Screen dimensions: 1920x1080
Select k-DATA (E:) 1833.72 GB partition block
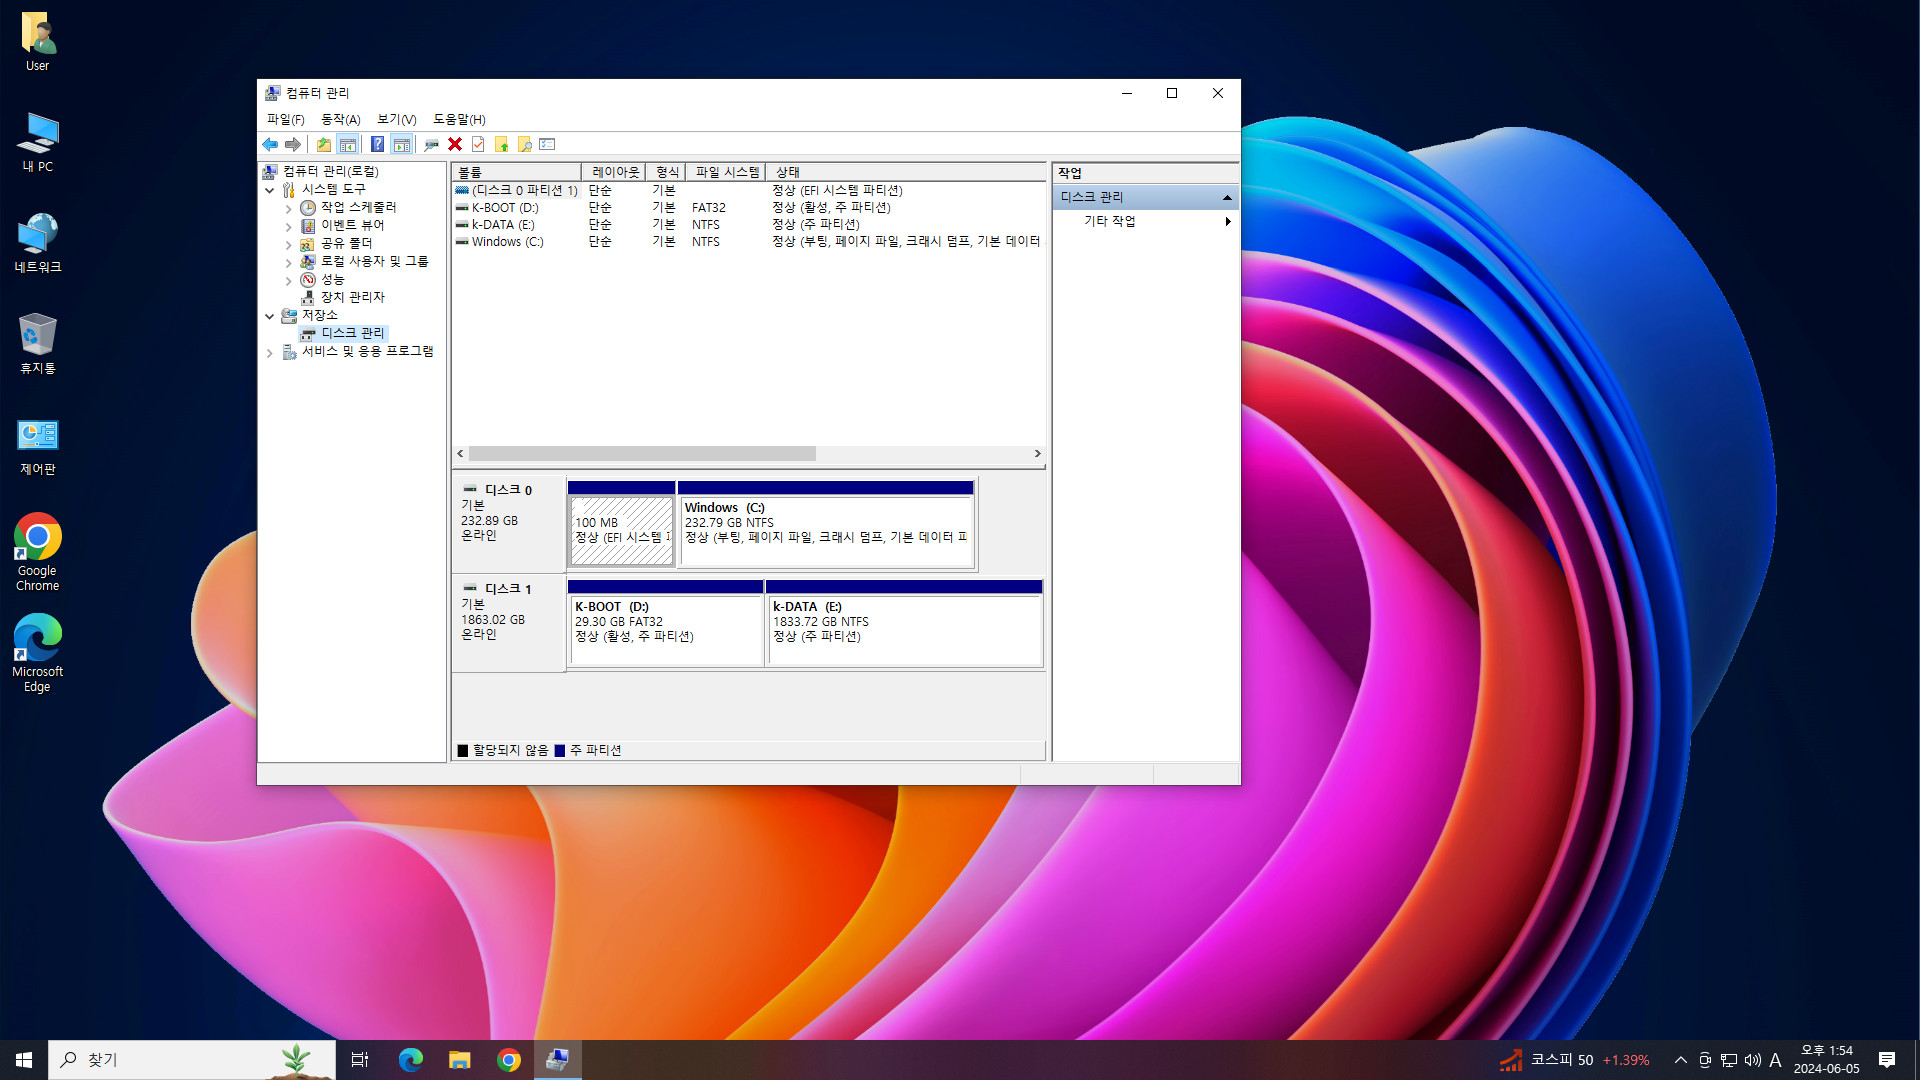click(904, 622)
